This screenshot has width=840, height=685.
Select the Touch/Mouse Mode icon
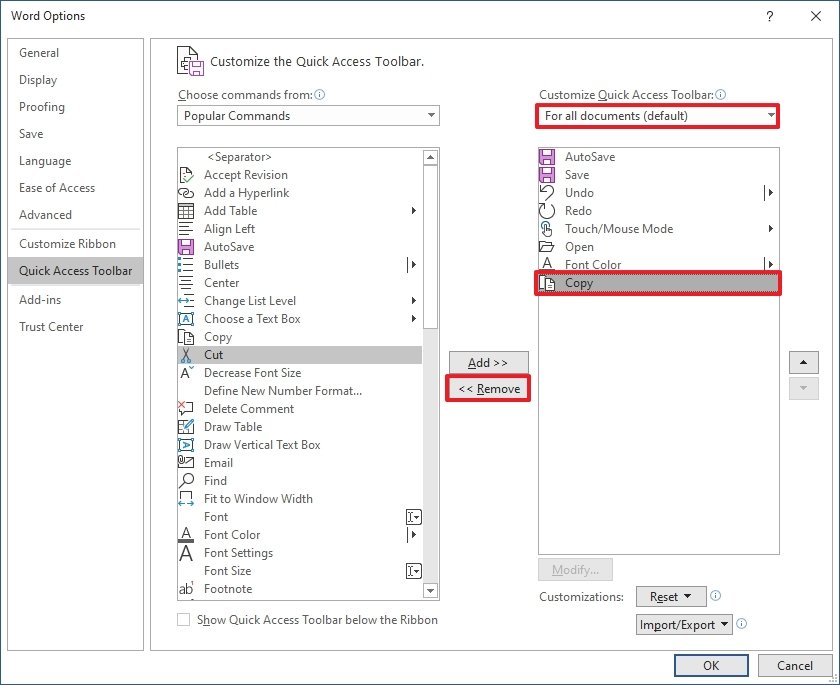point(546,229)
